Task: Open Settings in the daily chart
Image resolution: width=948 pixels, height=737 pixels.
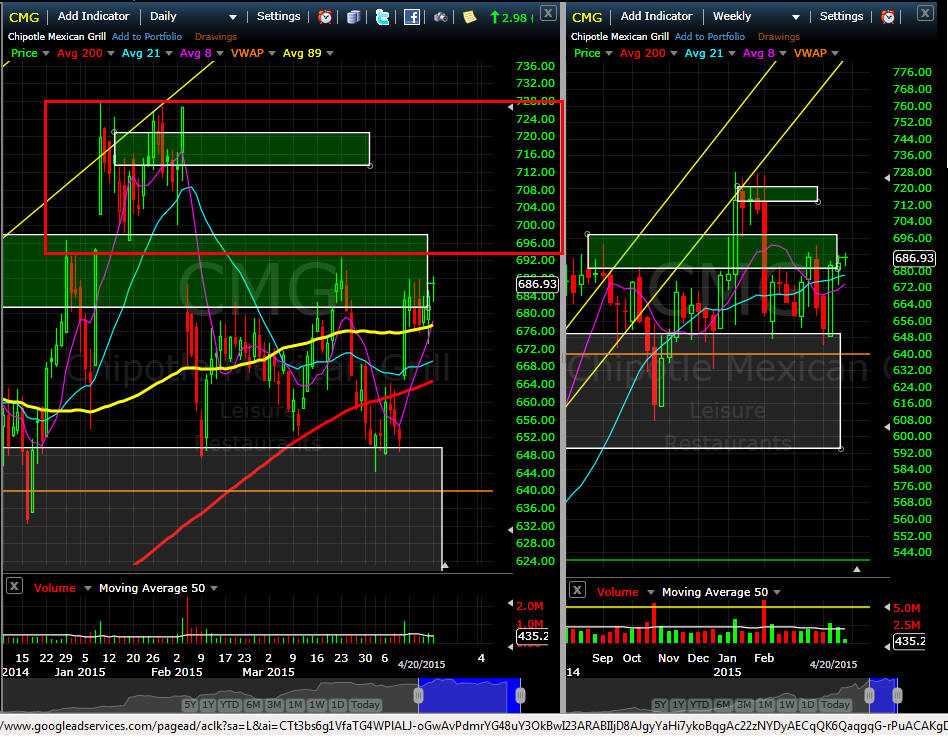Action: 278,16
